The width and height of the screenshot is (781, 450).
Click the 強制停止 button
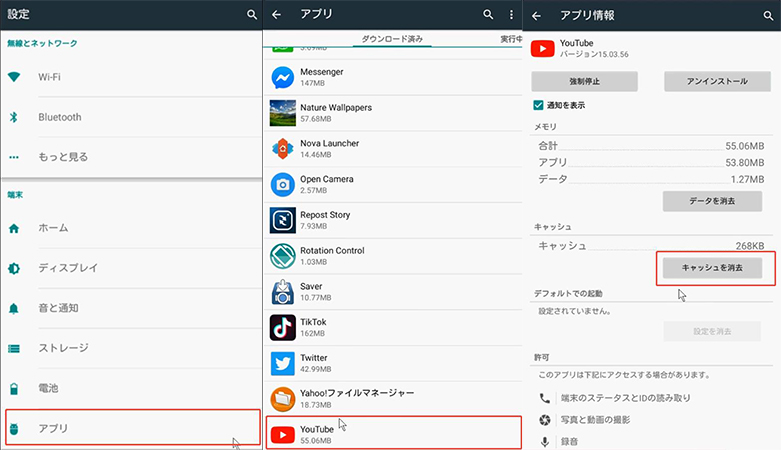coord(584,81)
